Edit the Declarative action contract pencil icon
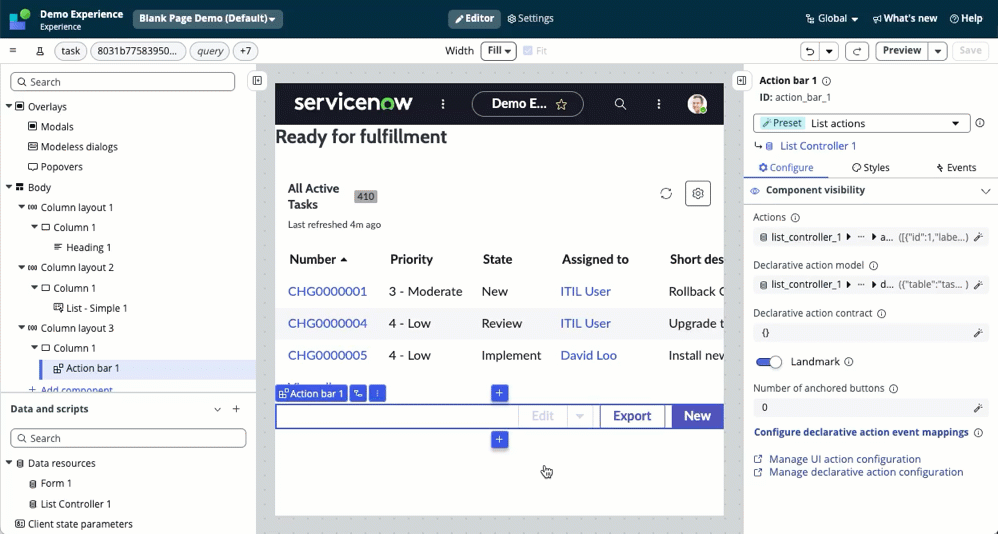 coord(978,333)
